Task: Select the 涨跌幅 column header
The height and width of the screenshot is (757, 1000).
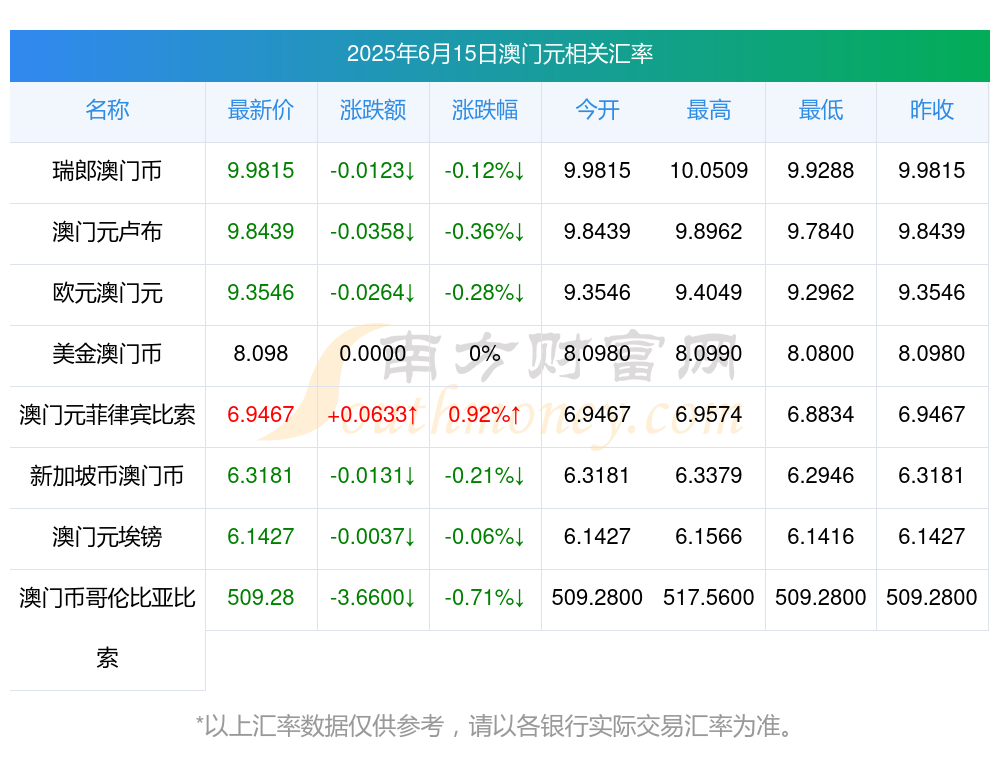Action: (485, 110)
